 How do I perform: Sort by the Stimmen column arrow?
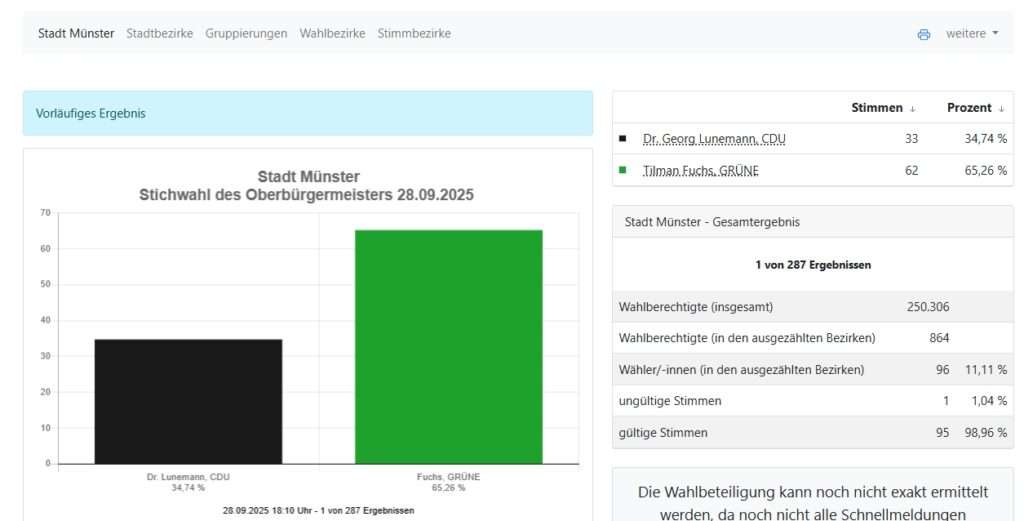tap(912, 108)
